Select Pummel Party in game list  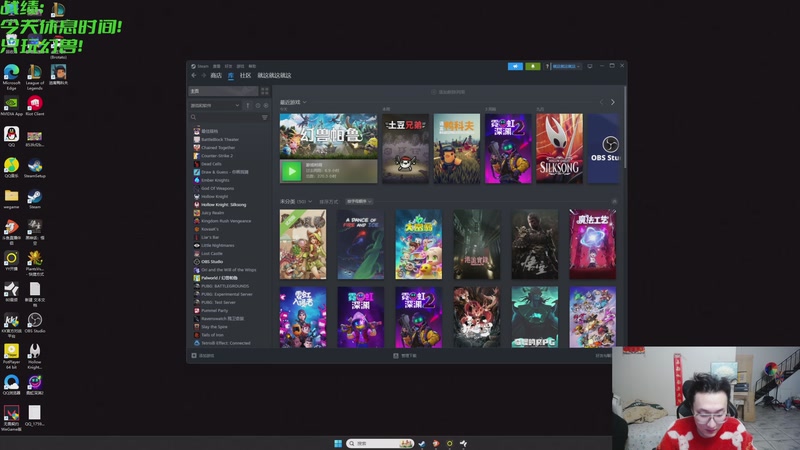click(214, 310)
